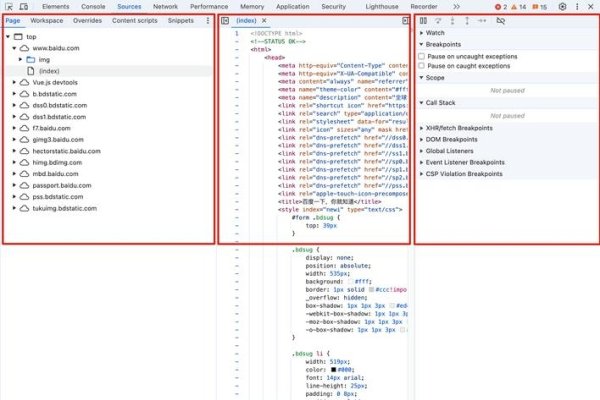Click the #fff background color swatch
The width and height of the screenshot is (600, 400).
(349, 282)
